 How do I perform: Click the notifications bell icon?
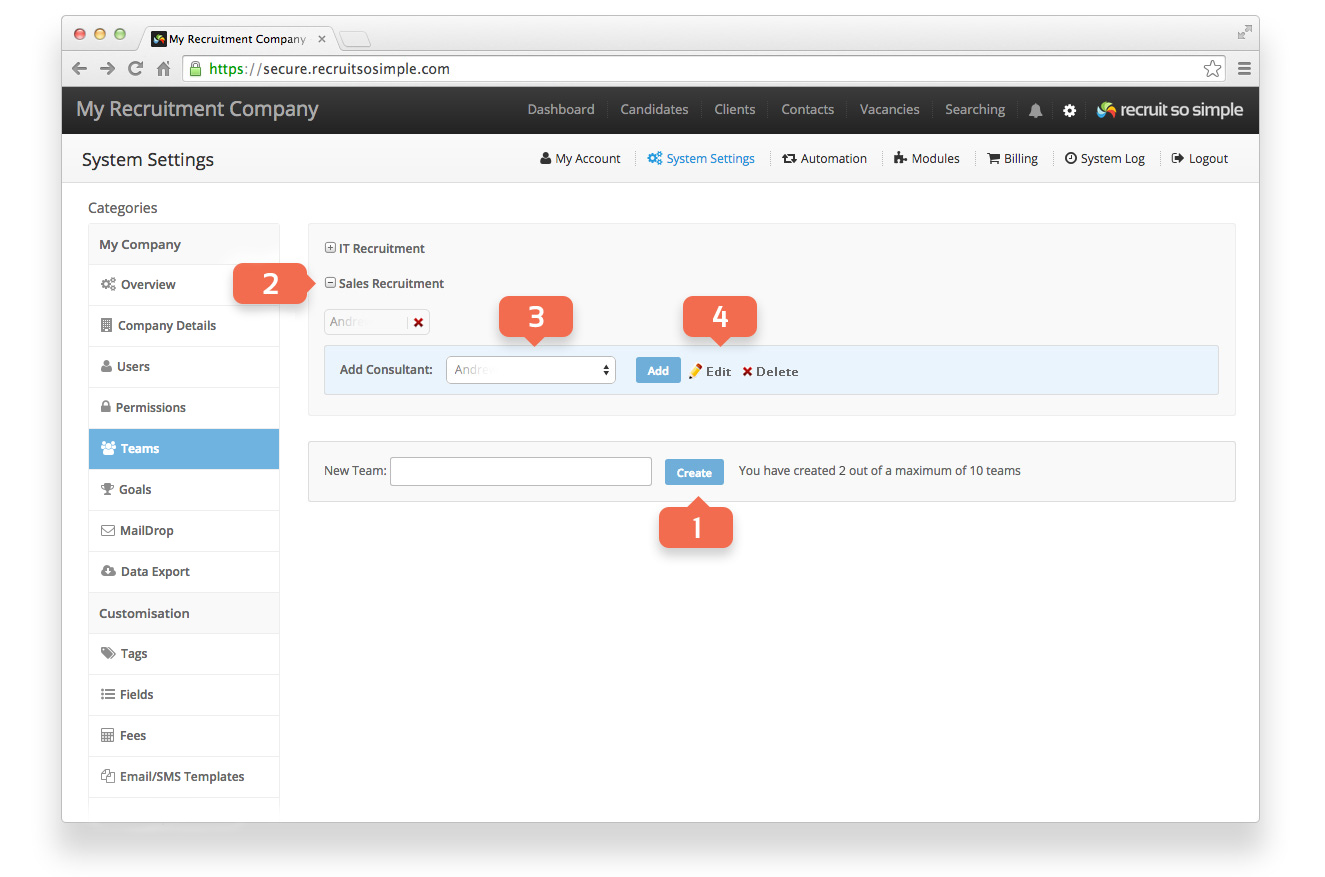click(x=1035, y=111)
